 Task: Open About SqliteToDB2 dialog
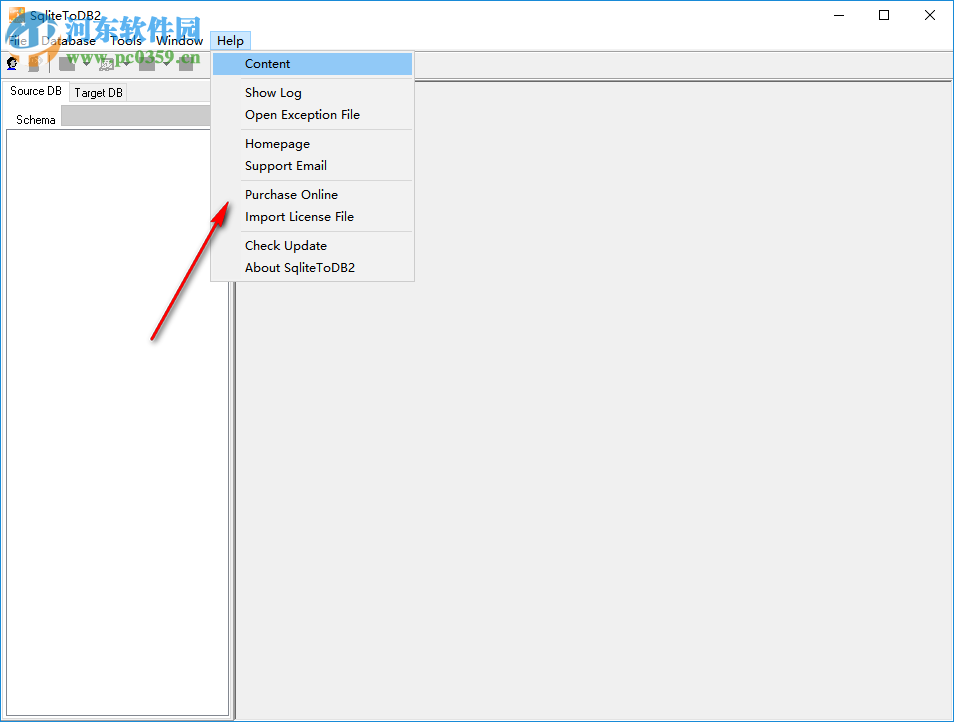click(312, 268)
